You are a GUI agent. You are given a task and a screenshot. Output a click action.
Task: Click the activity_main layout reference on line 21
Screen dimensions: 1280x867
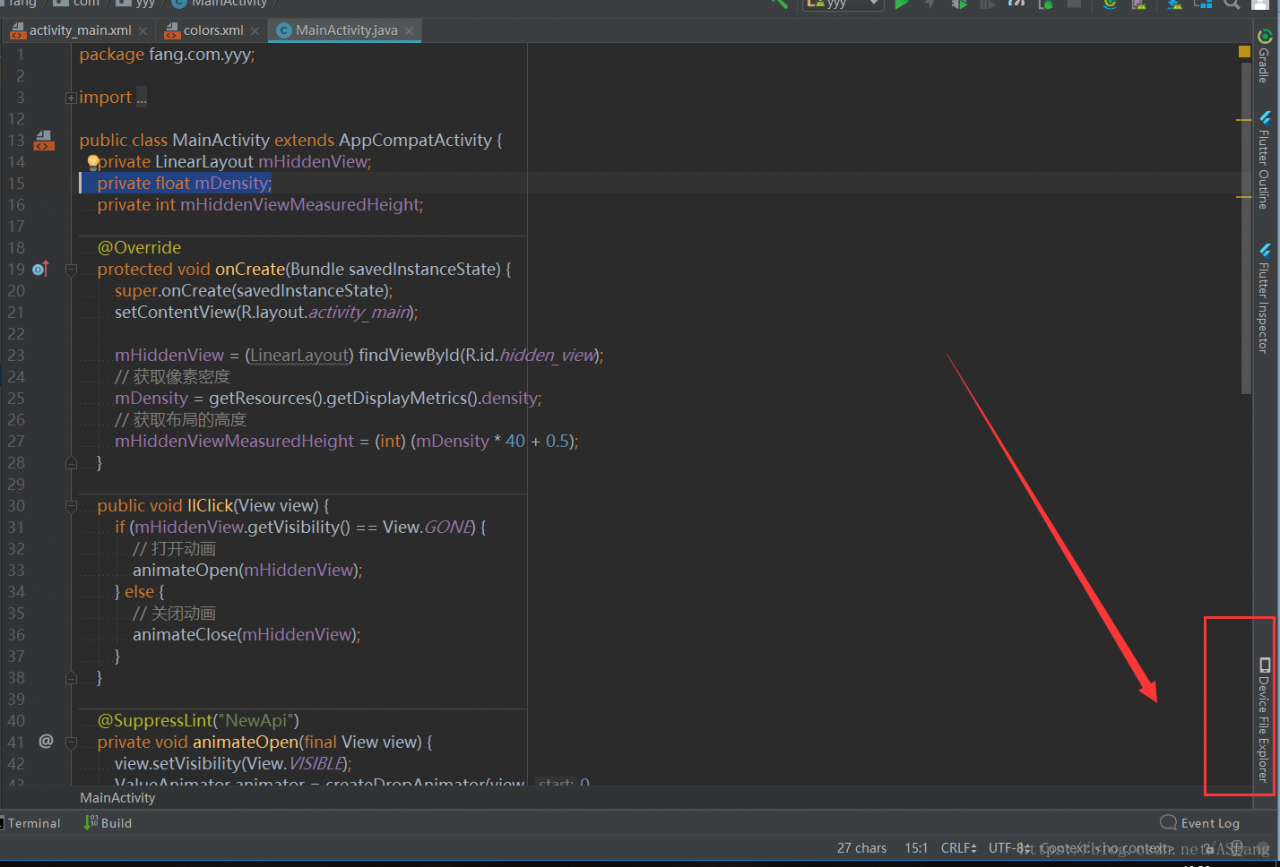[359, 312]
